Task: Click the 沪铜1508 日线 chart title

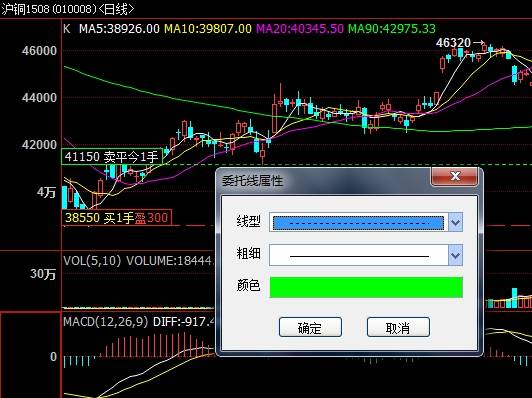Action: pos(68,9)
